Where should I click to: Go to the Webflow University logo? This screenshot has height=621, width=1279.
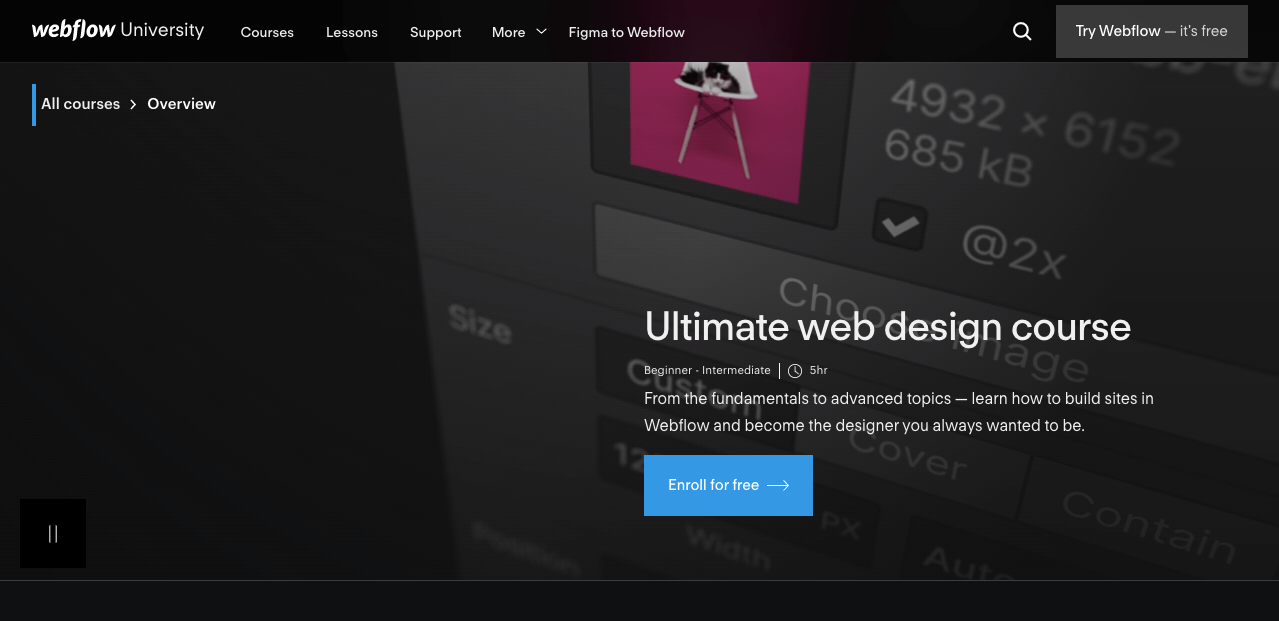(x=117, y=30)
